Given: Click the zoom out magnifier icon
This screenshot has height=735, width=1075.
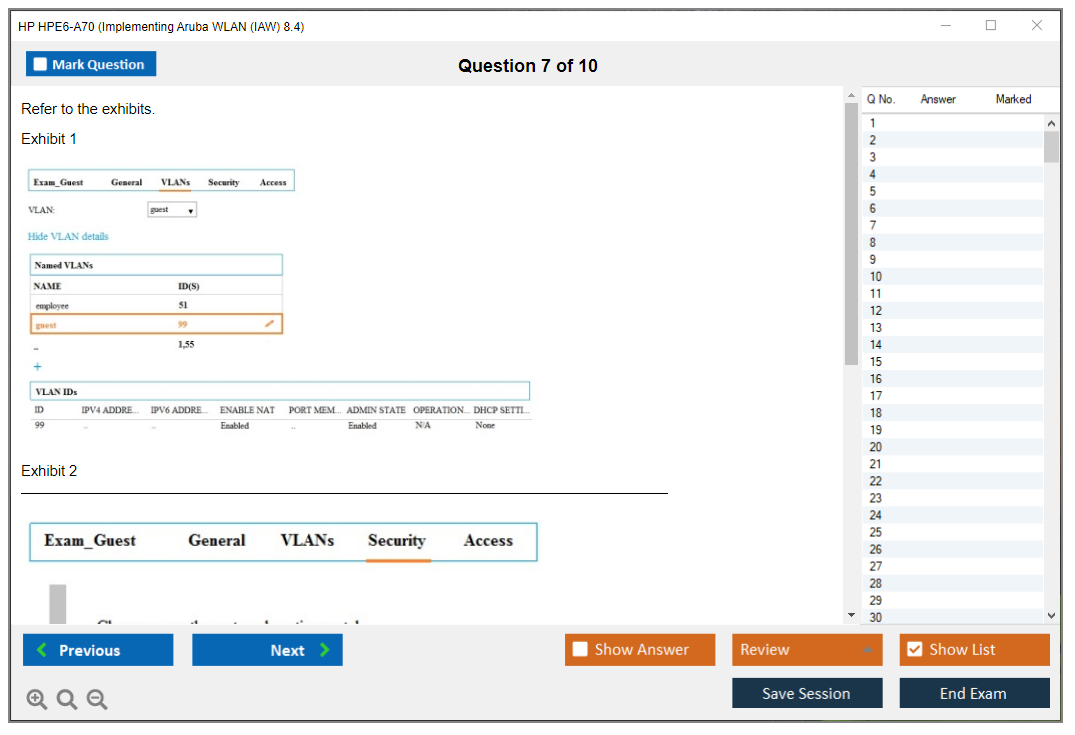Looking at the screenshot, I should click(97, 700).
